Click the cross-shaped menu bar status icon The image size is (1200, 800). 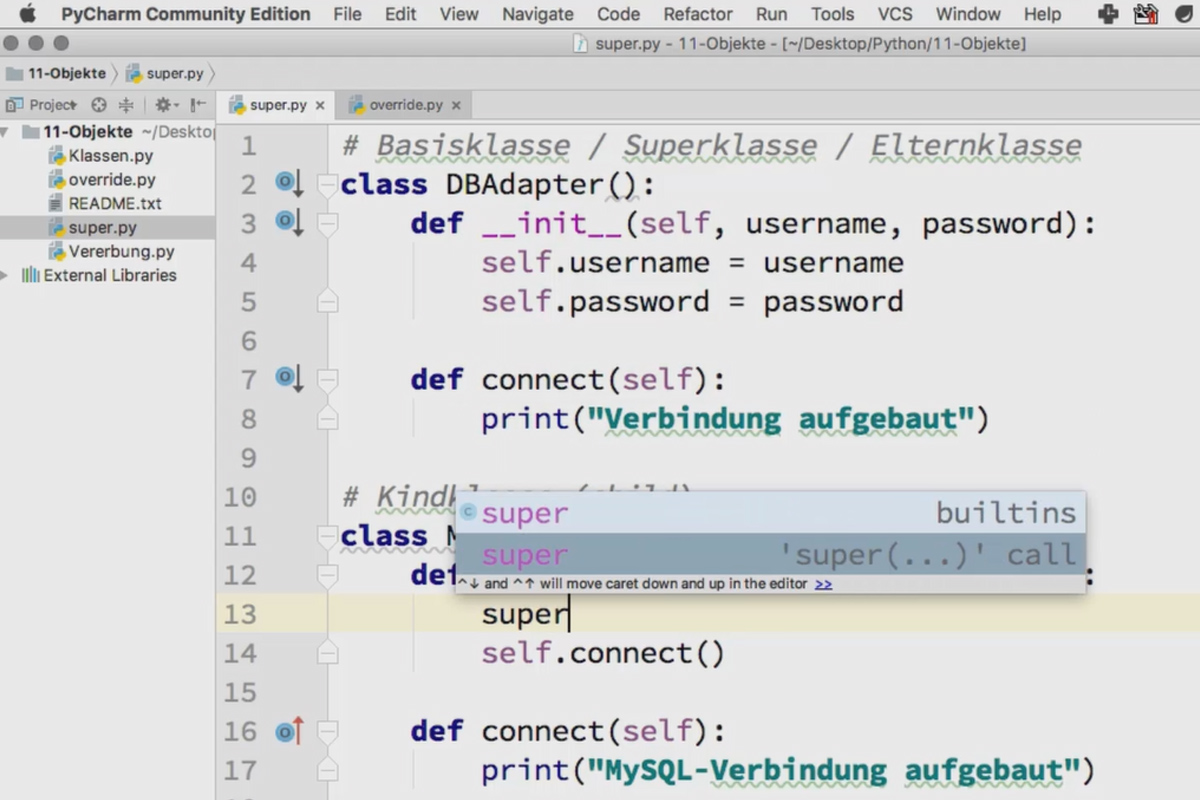(x=1108, y=14)
